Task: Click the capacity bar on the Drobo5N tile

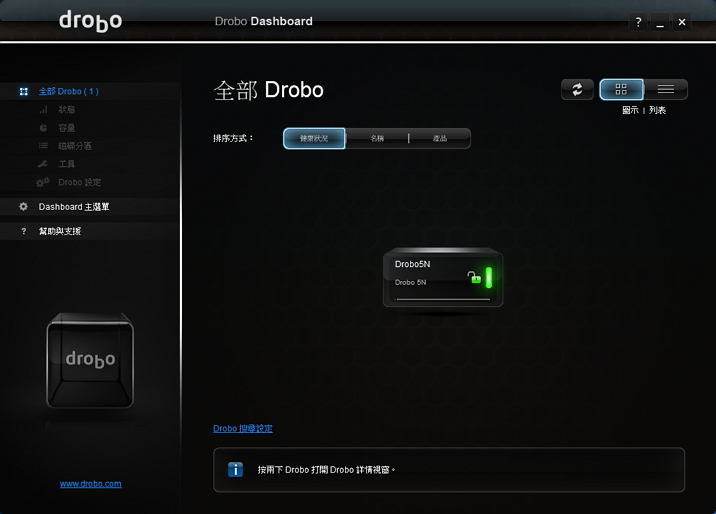Action: tap(443, 299)
